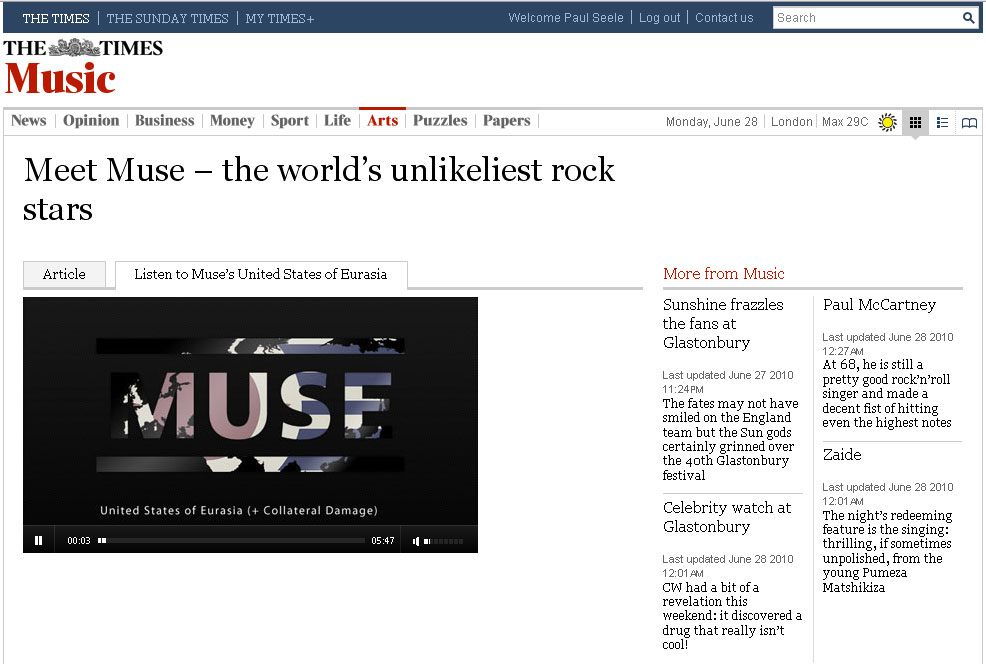Go to the Opinion section
This screenshot has height=664, width=986.
click(91, 121)
